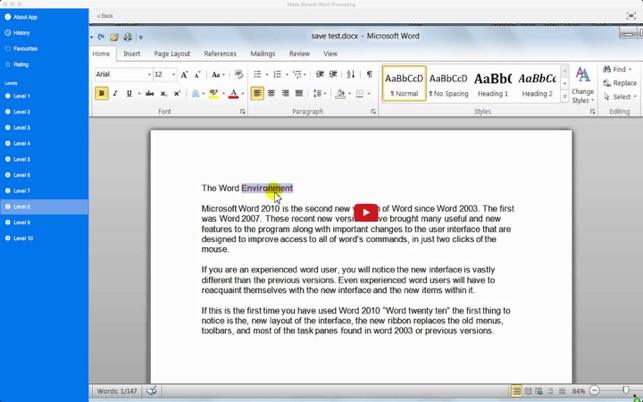The image size is (643, 402).
Task: Open the Arial font name dropdown
Action: 149,75
